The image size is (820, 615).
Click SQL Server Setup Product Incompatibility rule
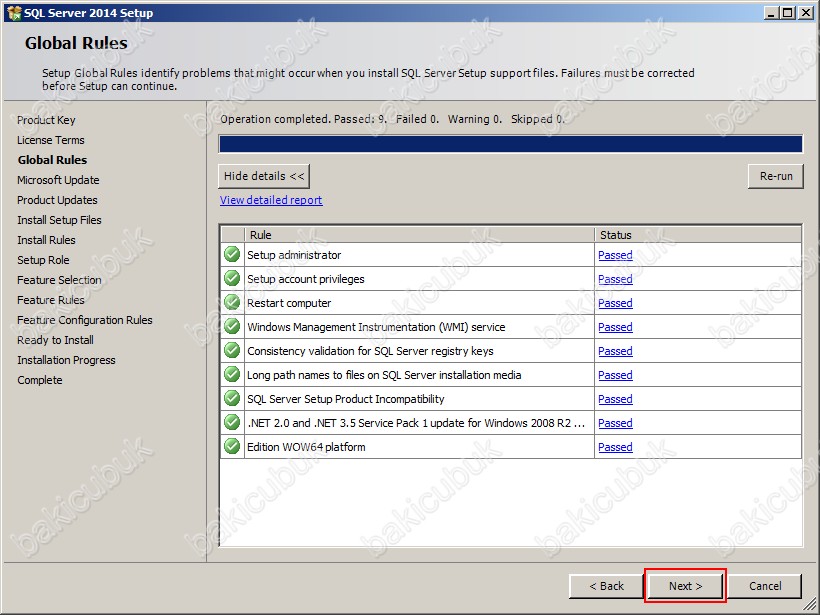[346, 400]
